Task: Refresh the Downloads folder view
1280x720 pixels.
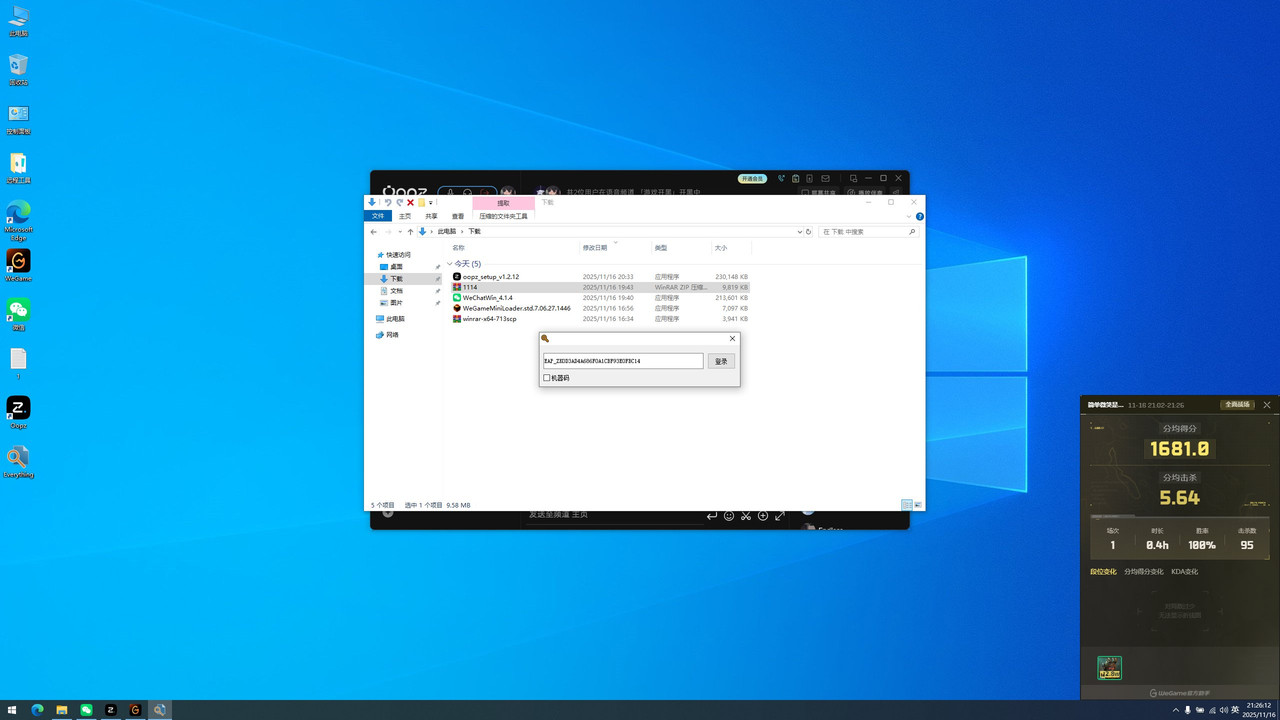Action: (x=809, y=231)
